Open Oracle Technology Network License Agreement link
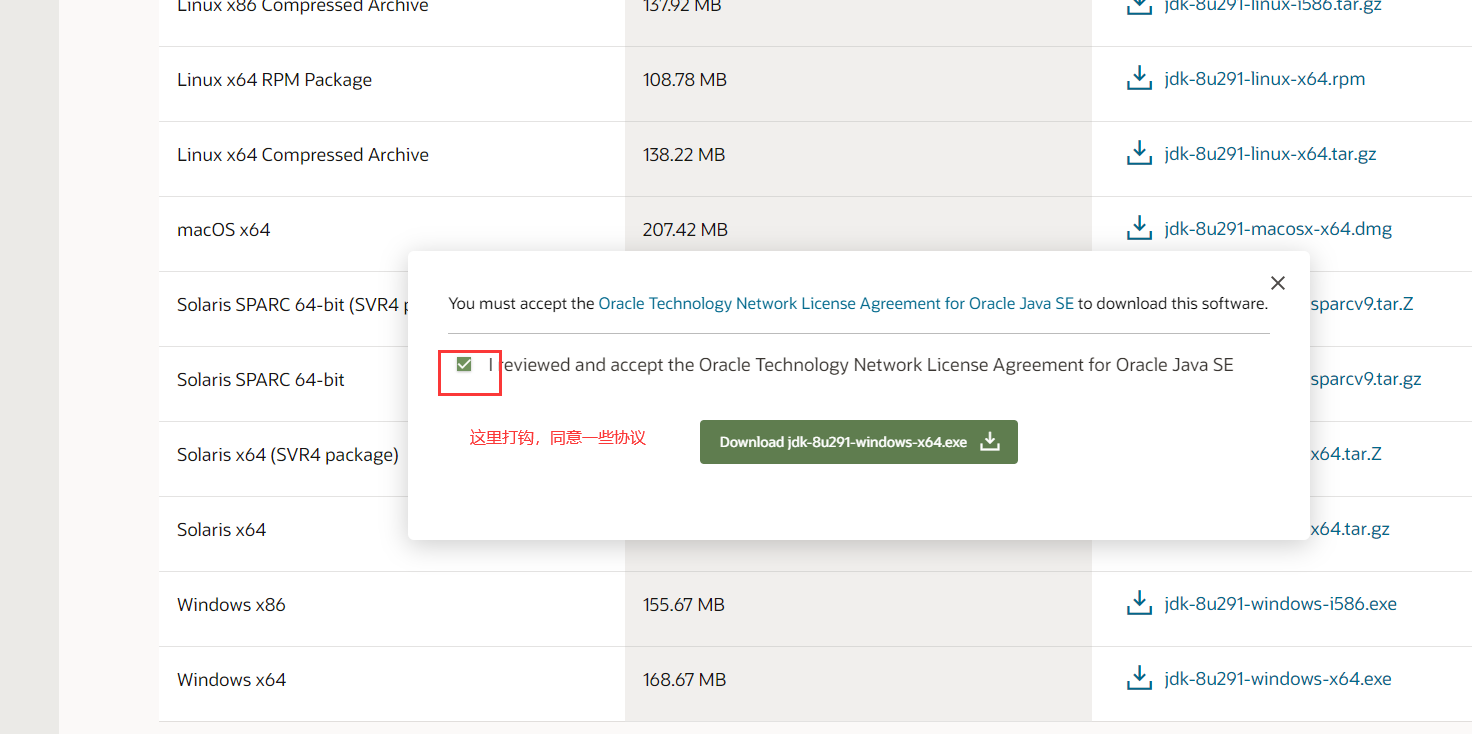The image size is (1472, 734). pos(836,303)
